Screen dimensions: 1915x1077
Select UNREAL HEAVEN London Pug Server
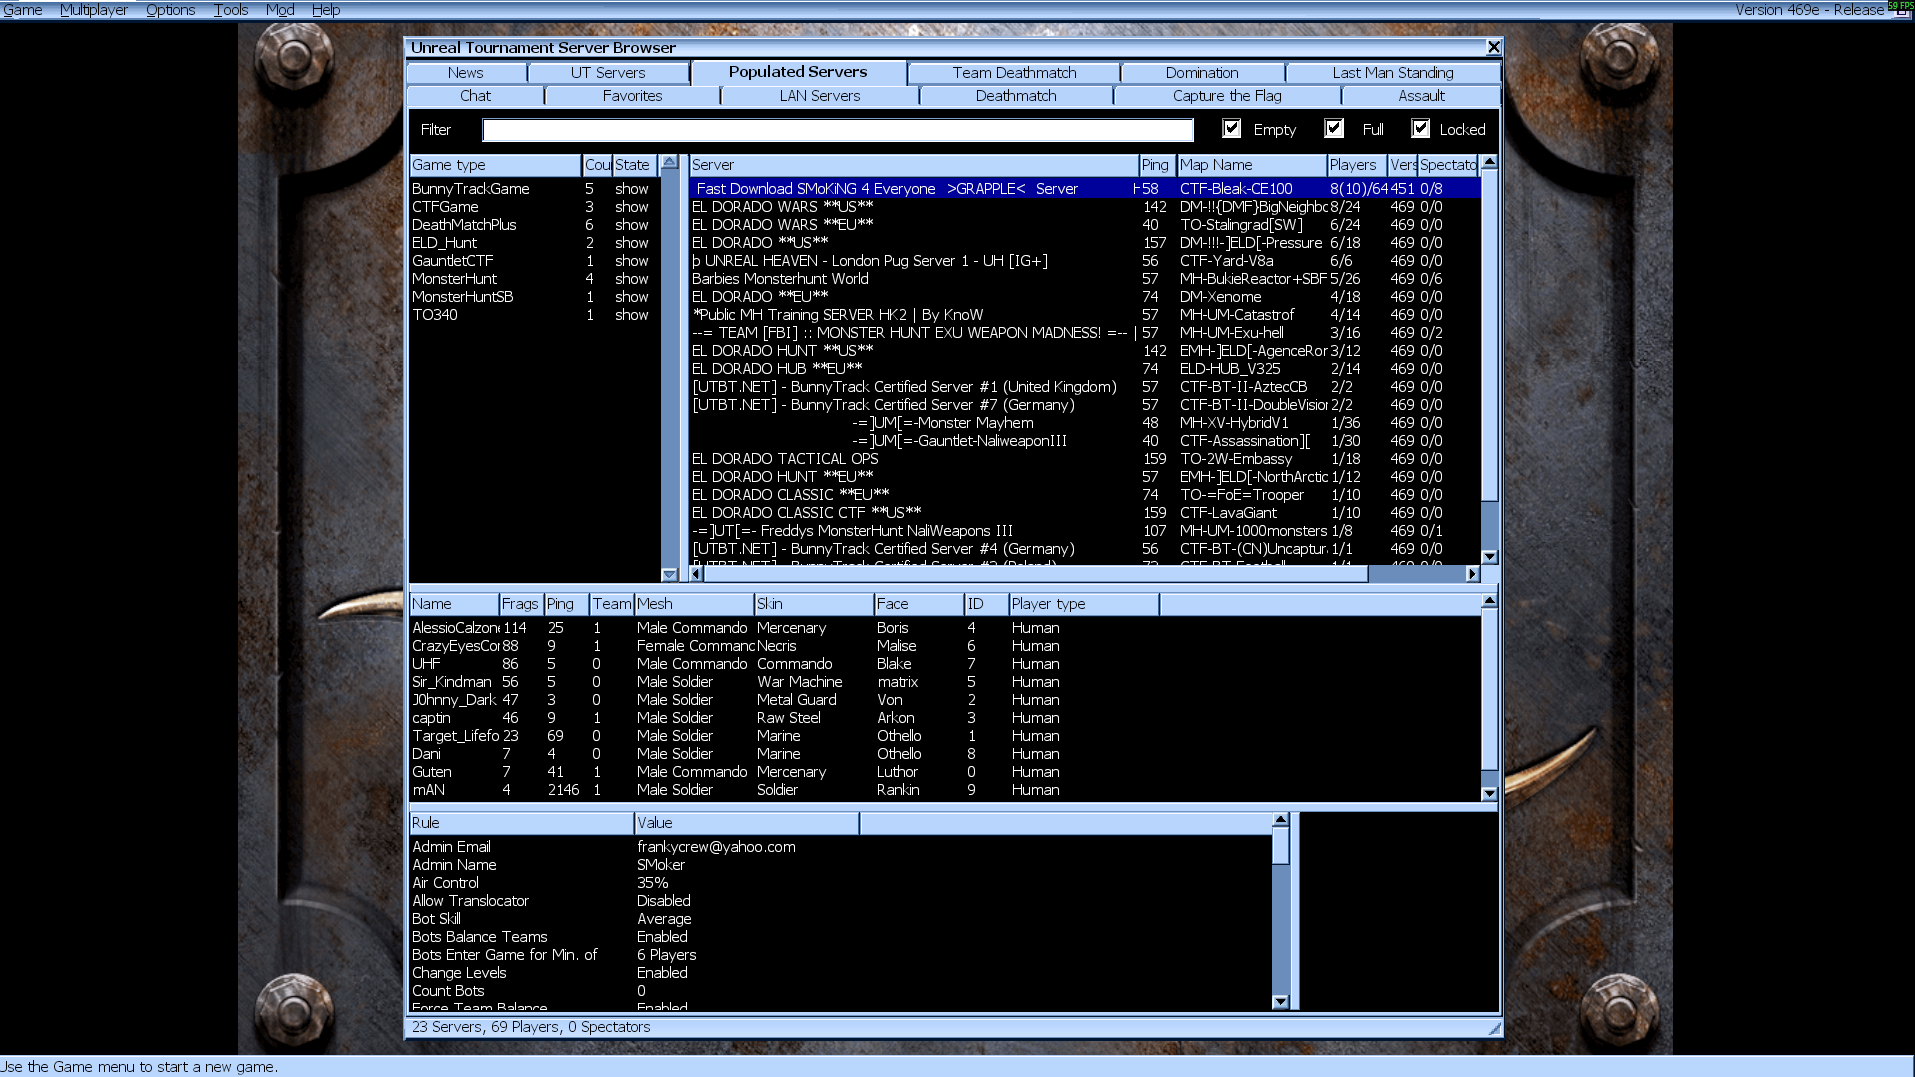1085,261
